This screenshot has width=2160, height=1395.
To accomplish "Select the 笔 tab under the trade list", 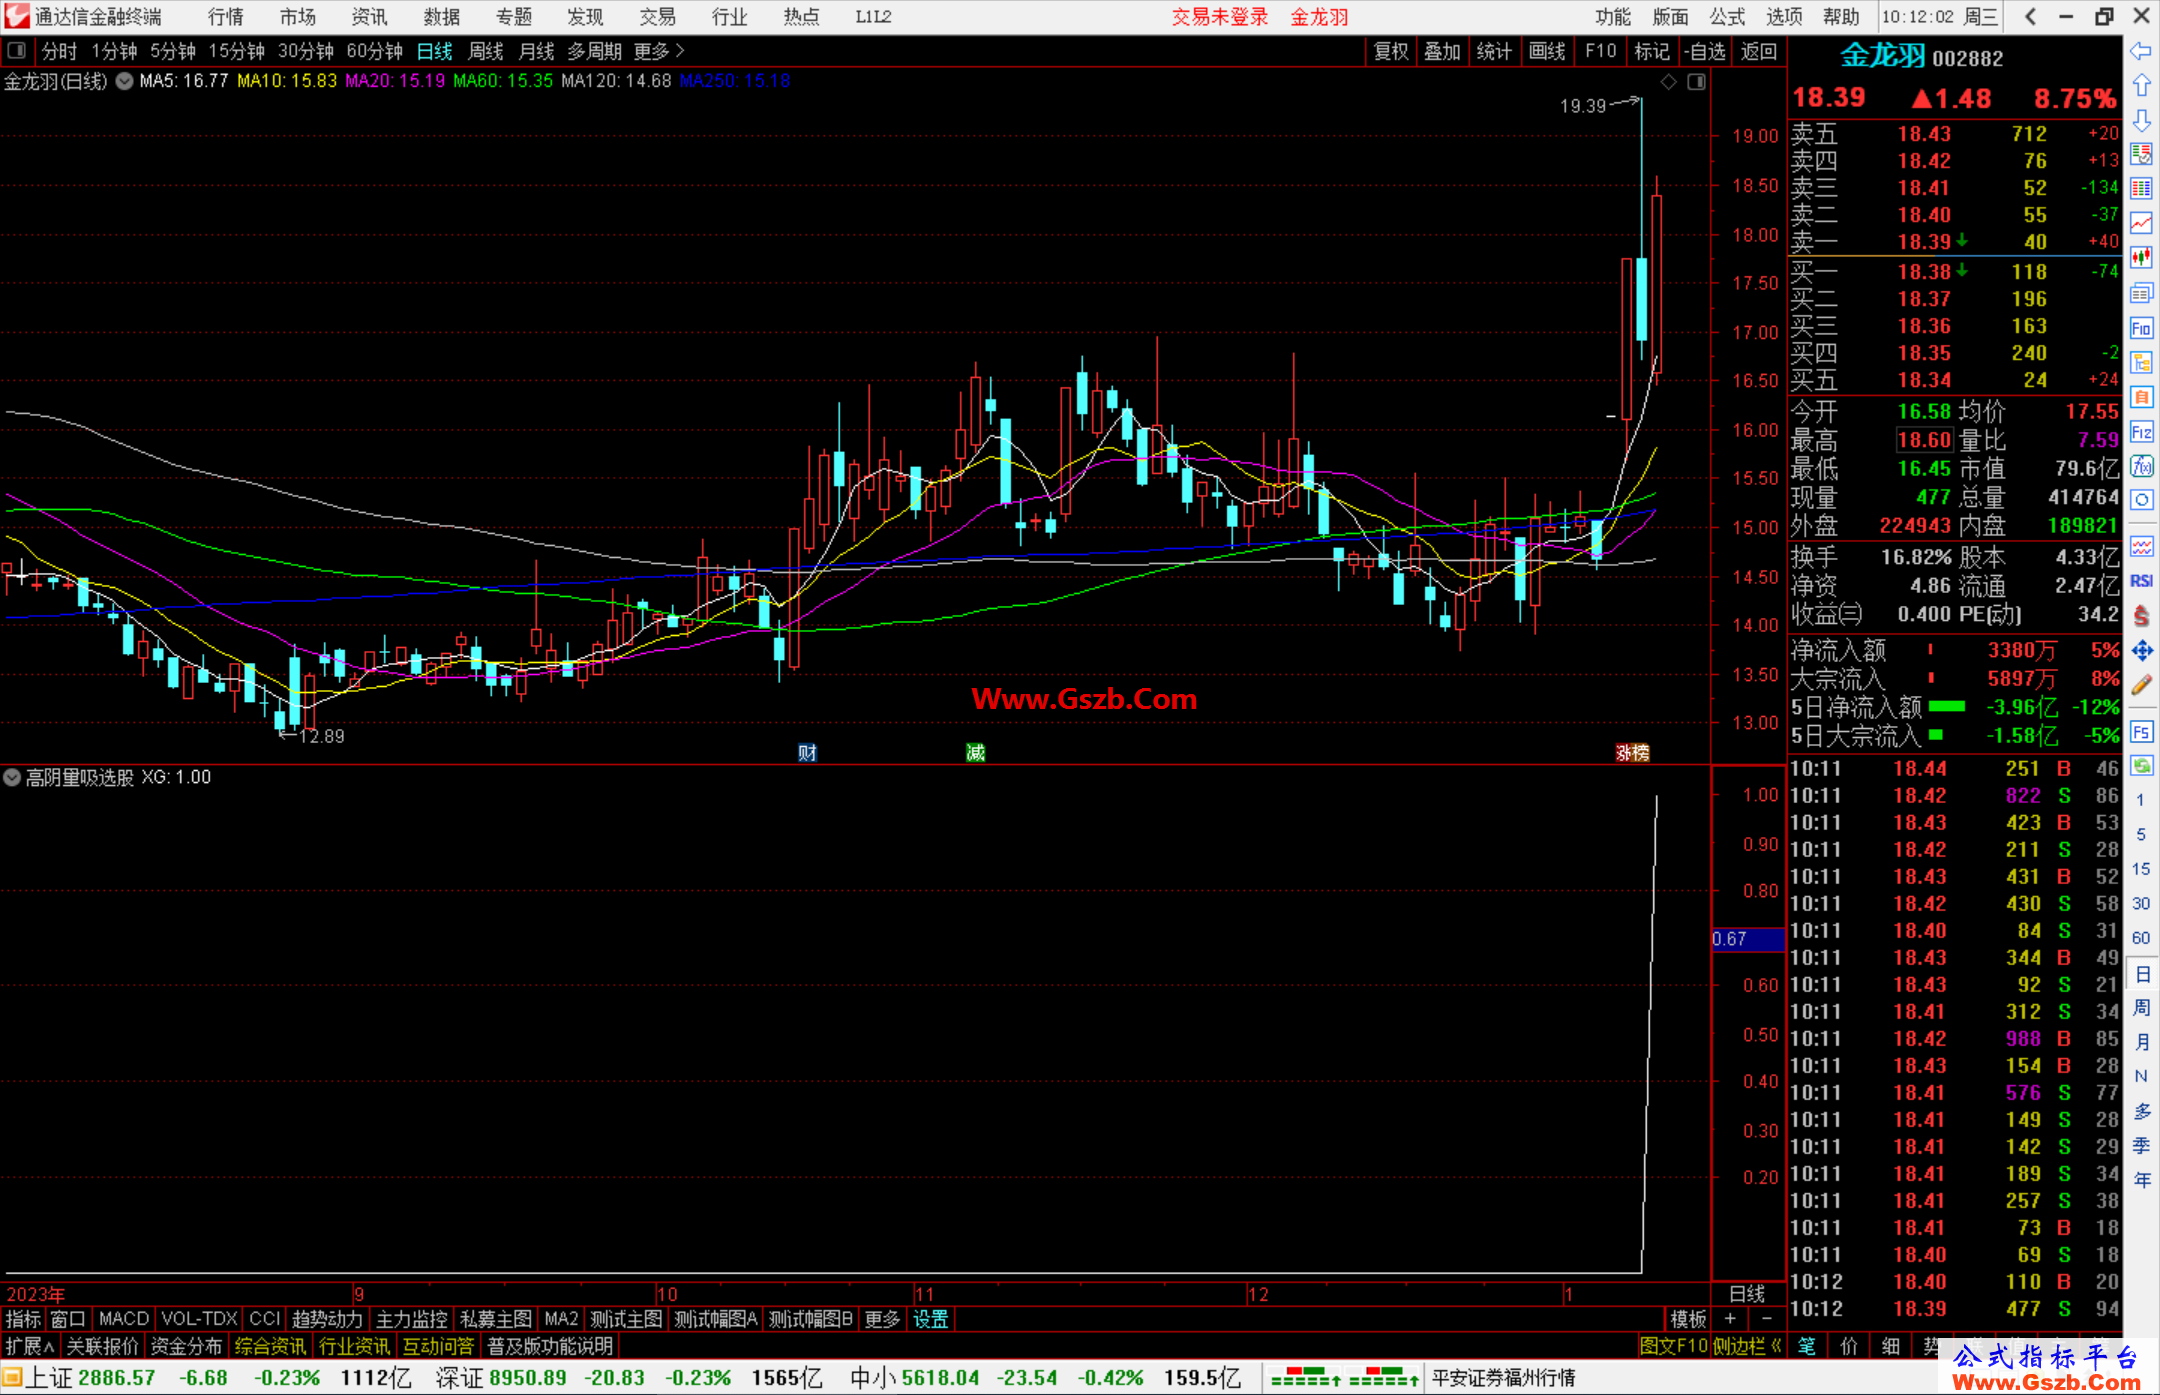I will pos(1807,1346).
